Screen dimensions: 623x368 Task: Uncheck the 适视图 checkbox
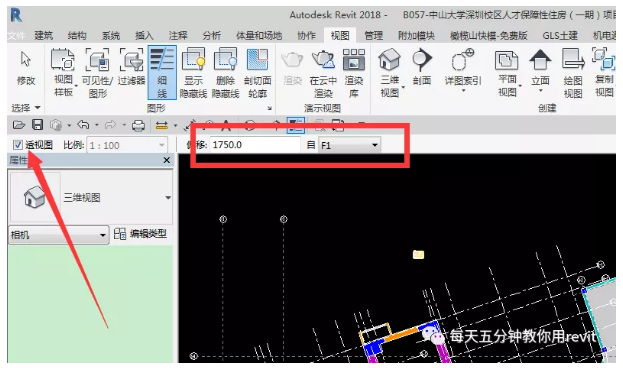point(17,145)
